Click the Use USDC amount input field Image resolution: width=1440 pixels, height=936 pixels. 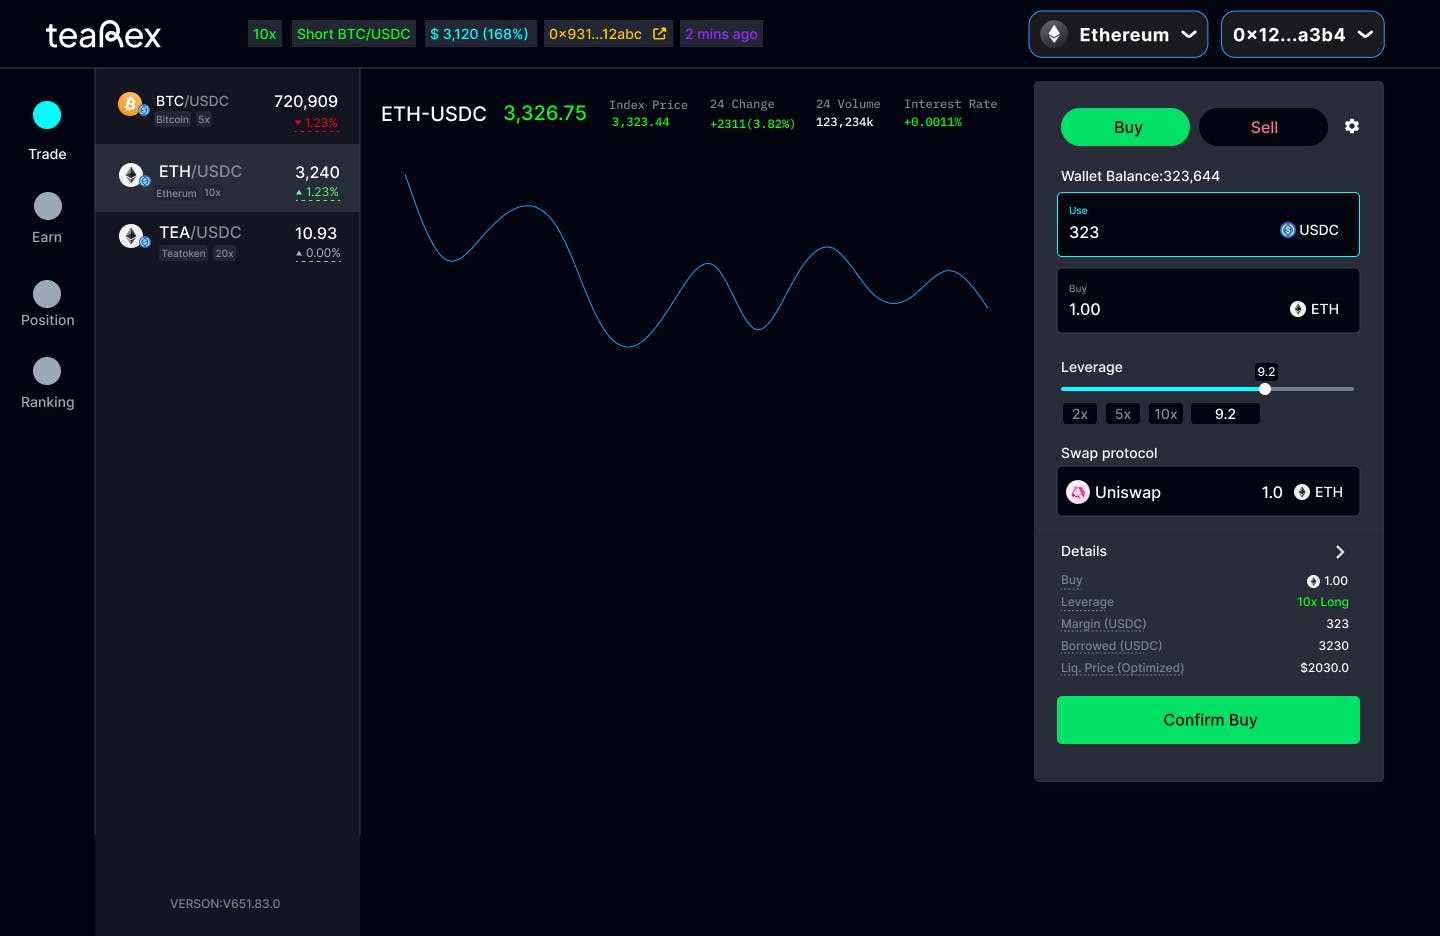point(1208,224)
